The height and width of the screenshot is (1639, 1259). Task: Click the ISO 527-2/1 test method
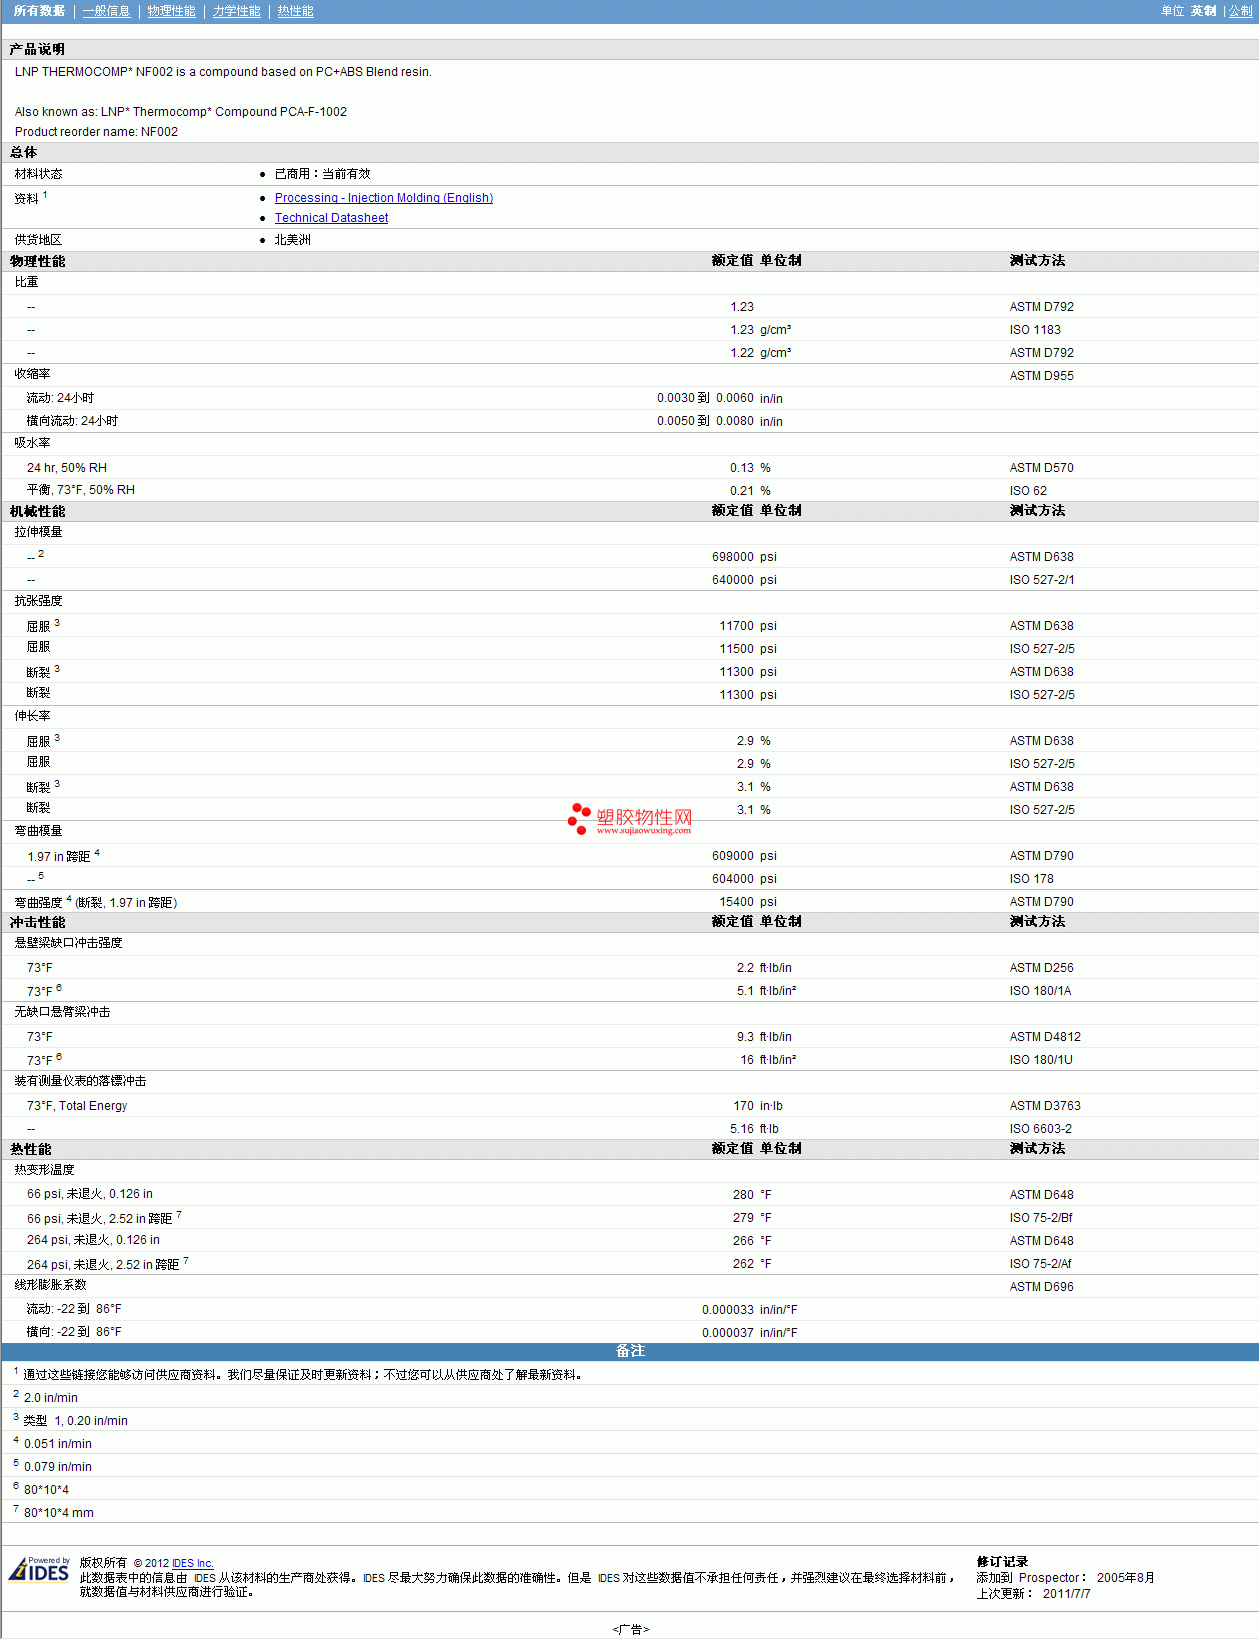1042,580
